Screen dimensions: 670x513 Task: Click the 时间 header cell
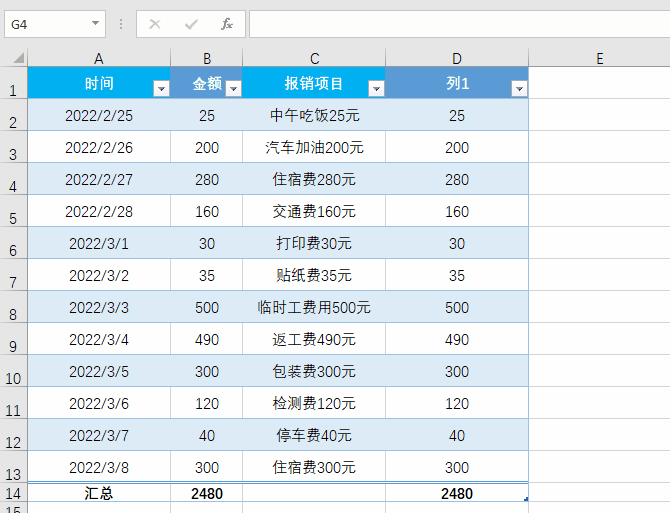(x=99, y=83)
